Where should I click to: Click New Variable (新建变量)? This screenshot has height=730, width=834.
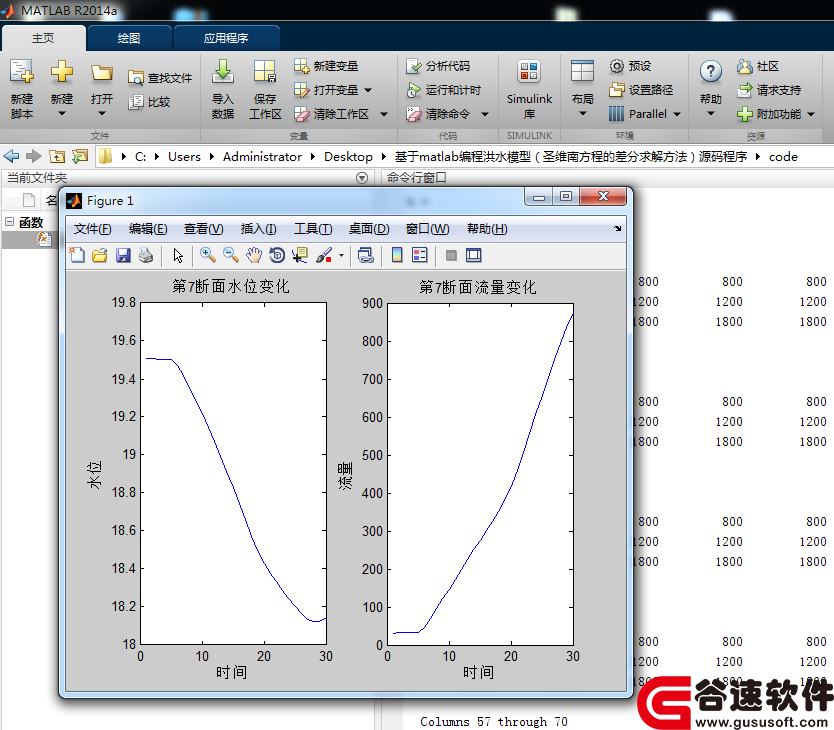[x=326, y=66]
